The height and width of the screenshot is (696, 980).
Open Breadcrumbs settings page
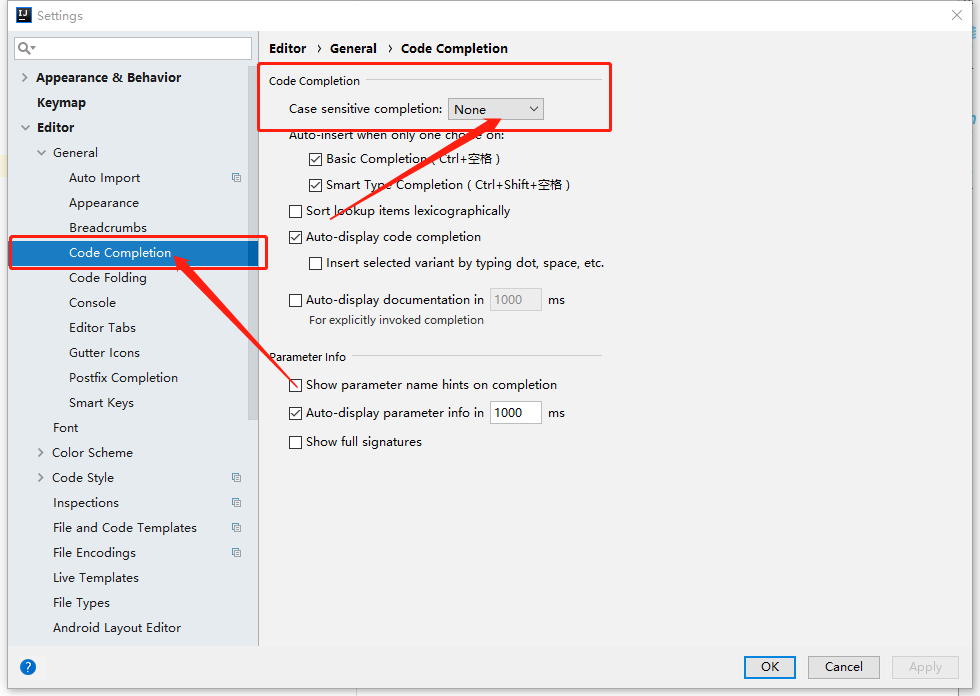108,227
